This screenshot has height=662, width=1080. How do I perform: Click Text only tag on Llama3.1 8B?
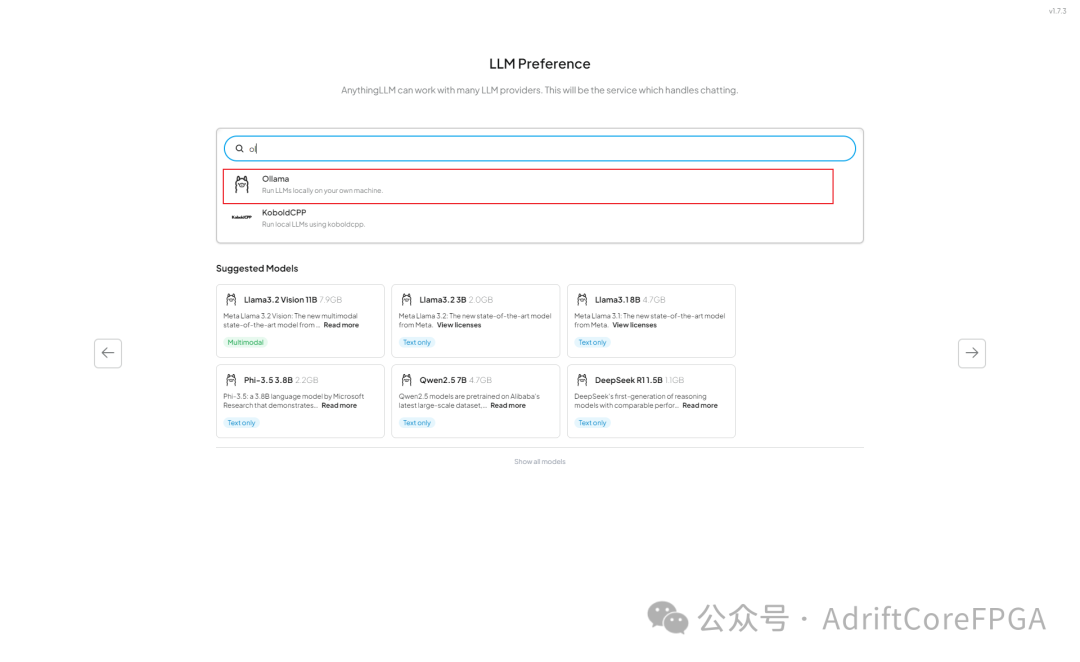(592, 342)
